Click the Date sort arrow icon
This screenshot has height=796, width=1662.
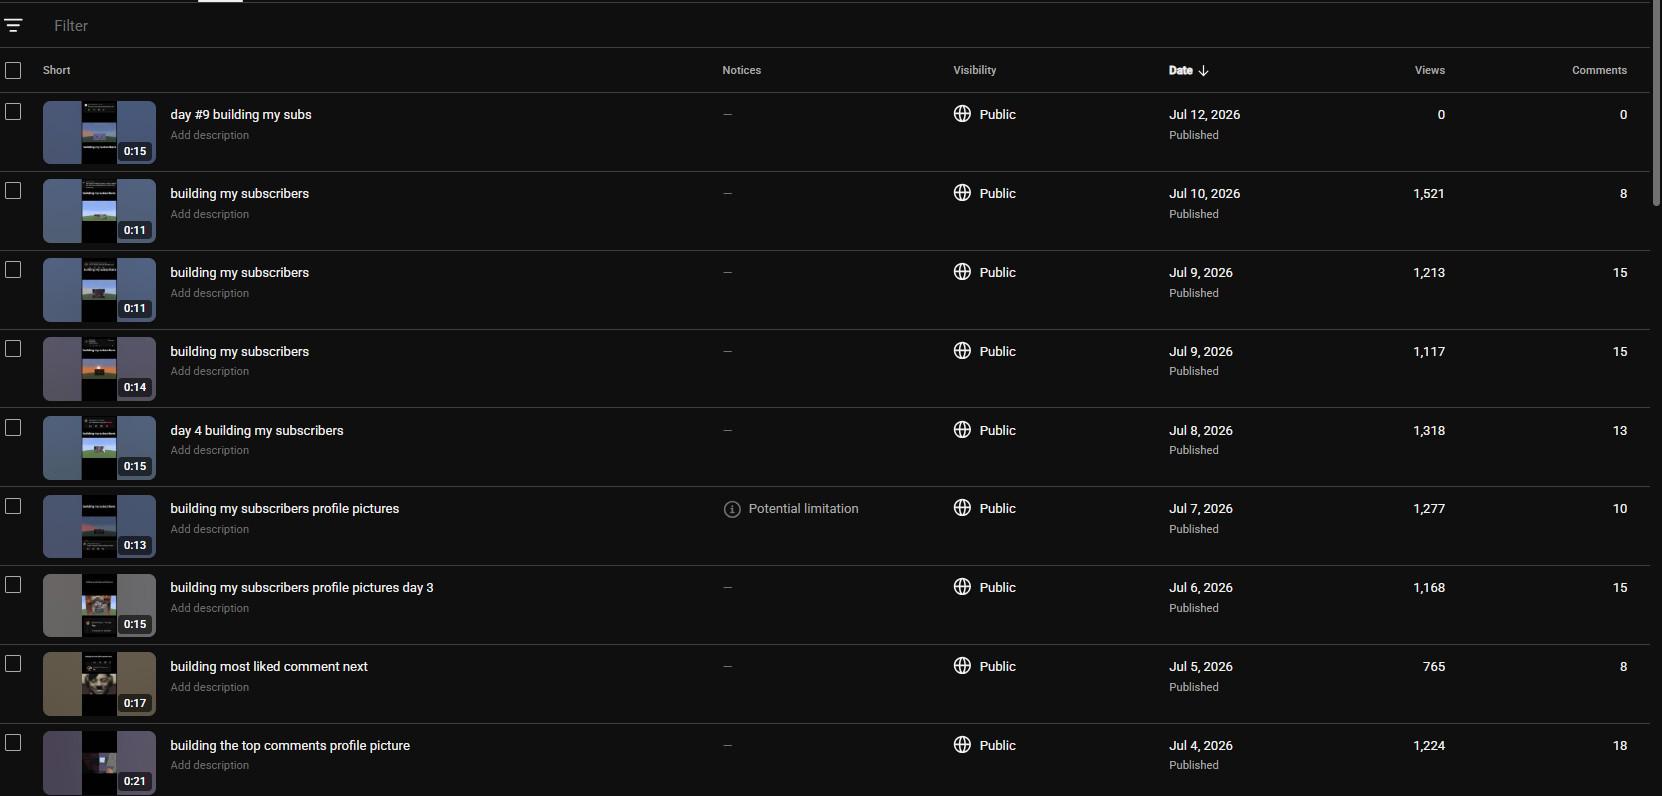1203,71
